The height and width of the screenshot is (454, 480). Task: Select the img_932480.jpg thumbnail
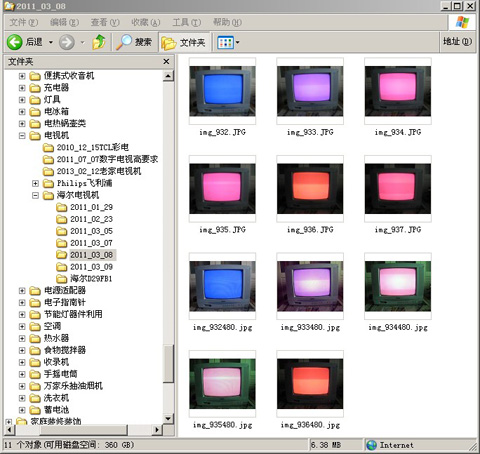point(222,286)
